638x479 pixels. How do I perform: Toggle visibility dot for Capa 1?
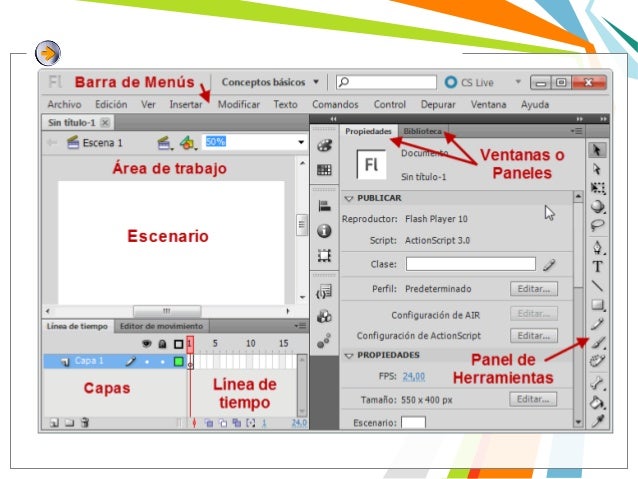147,361
